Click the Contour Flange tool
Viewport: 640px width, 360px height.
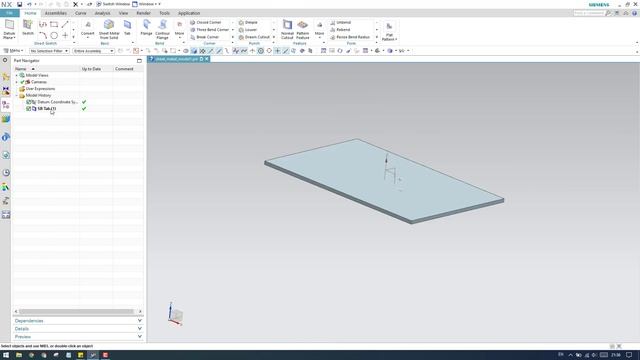pyautogui.click(x=162, y=29)
